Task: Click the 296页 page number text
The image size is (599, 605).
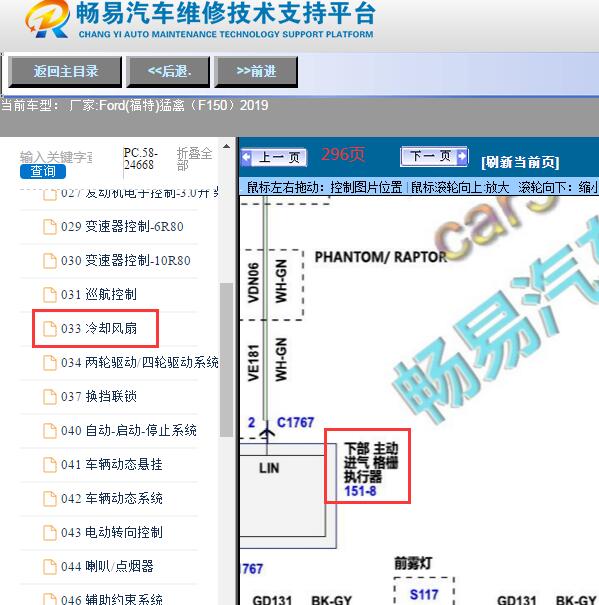Action: (343, 154)
